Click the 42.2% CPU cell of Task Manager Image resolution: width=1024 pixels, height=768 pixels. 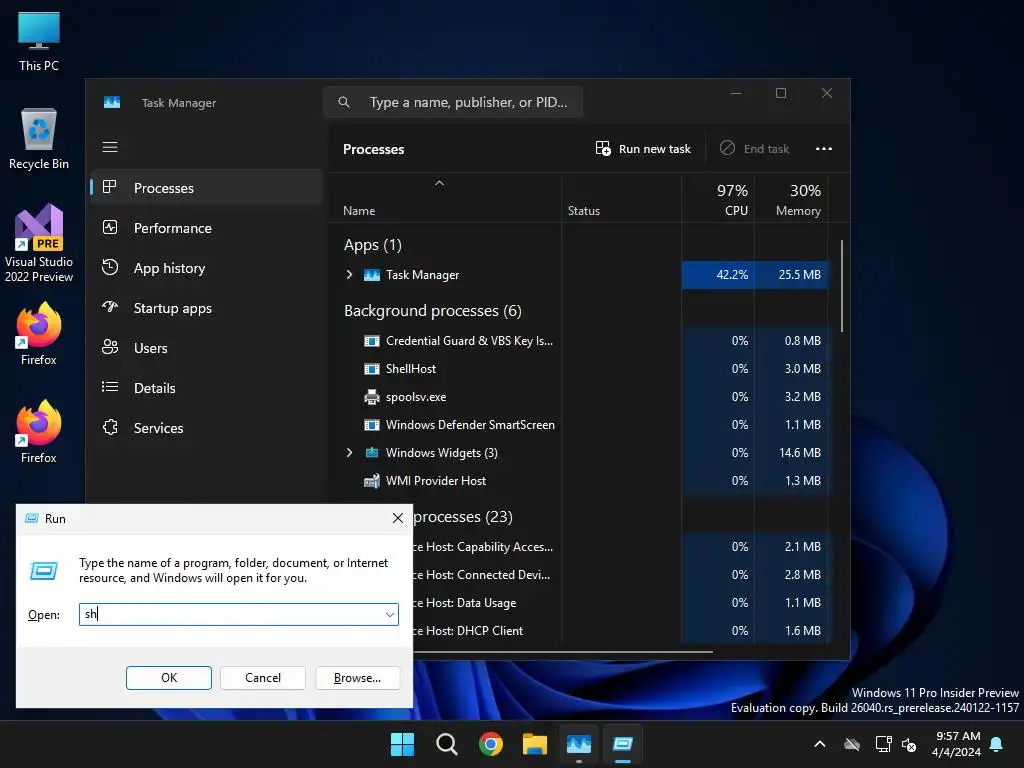coord(718,275)
